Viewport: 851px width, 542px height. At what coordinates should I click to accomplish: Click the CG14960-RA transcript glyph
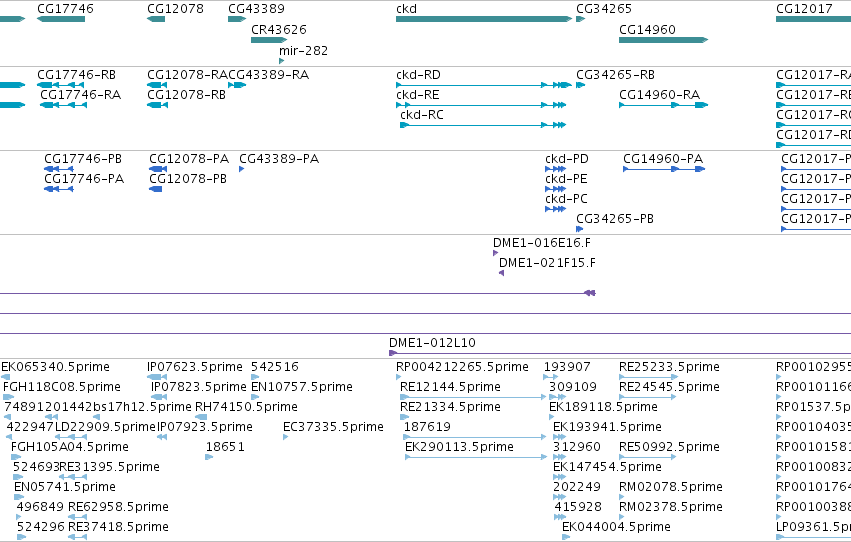click(x=664, y=105)
